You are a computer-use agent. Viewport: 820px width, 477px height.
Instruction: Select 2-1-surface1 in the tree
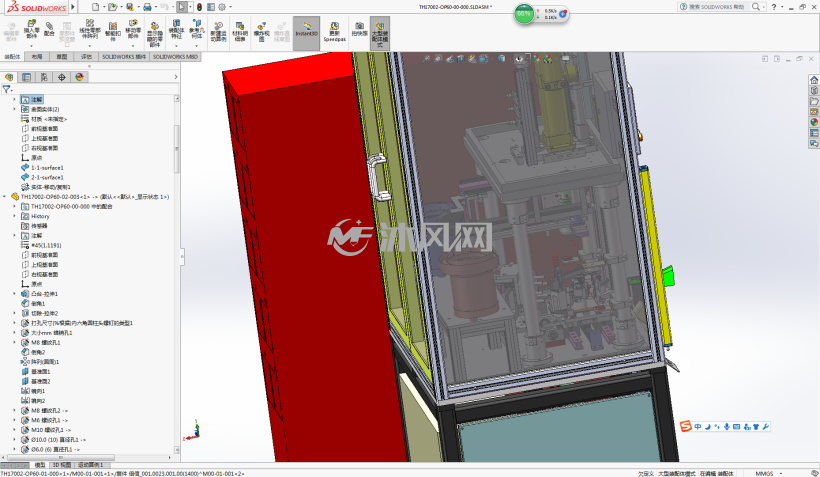pos(42,177)
